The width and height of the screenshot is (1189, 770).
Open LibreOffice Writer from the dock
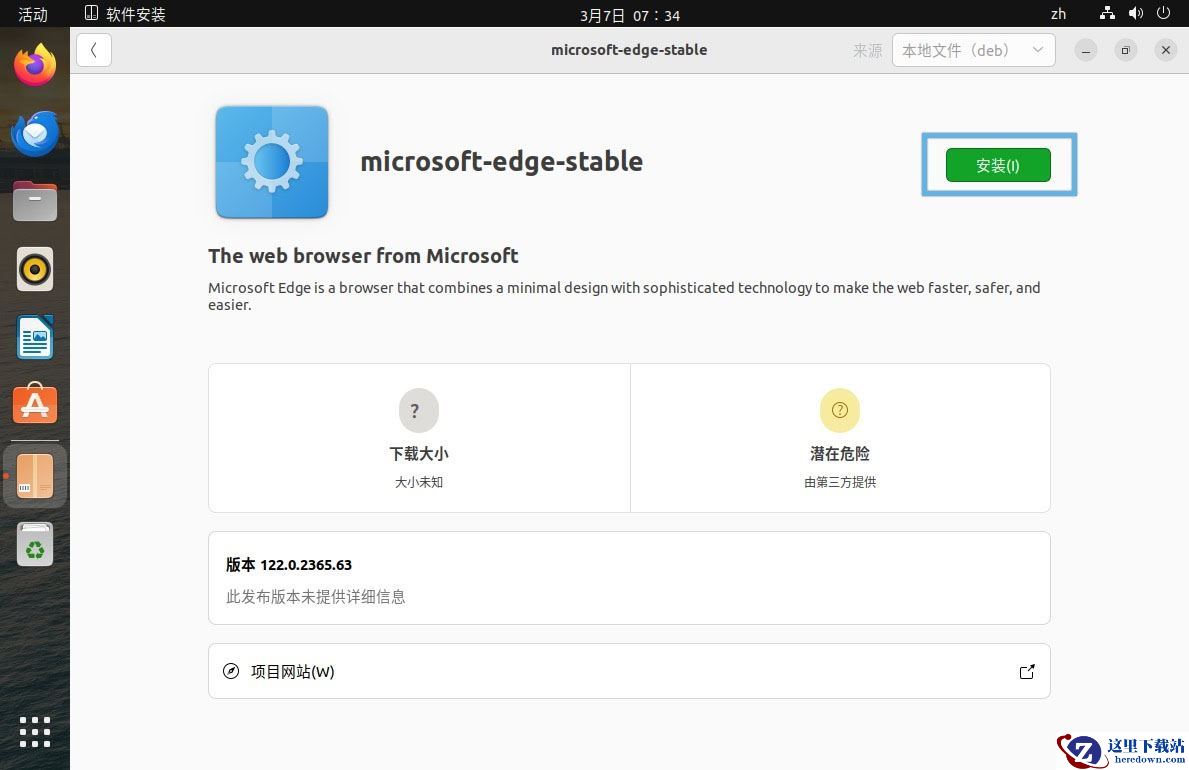(x=35, y=337)
